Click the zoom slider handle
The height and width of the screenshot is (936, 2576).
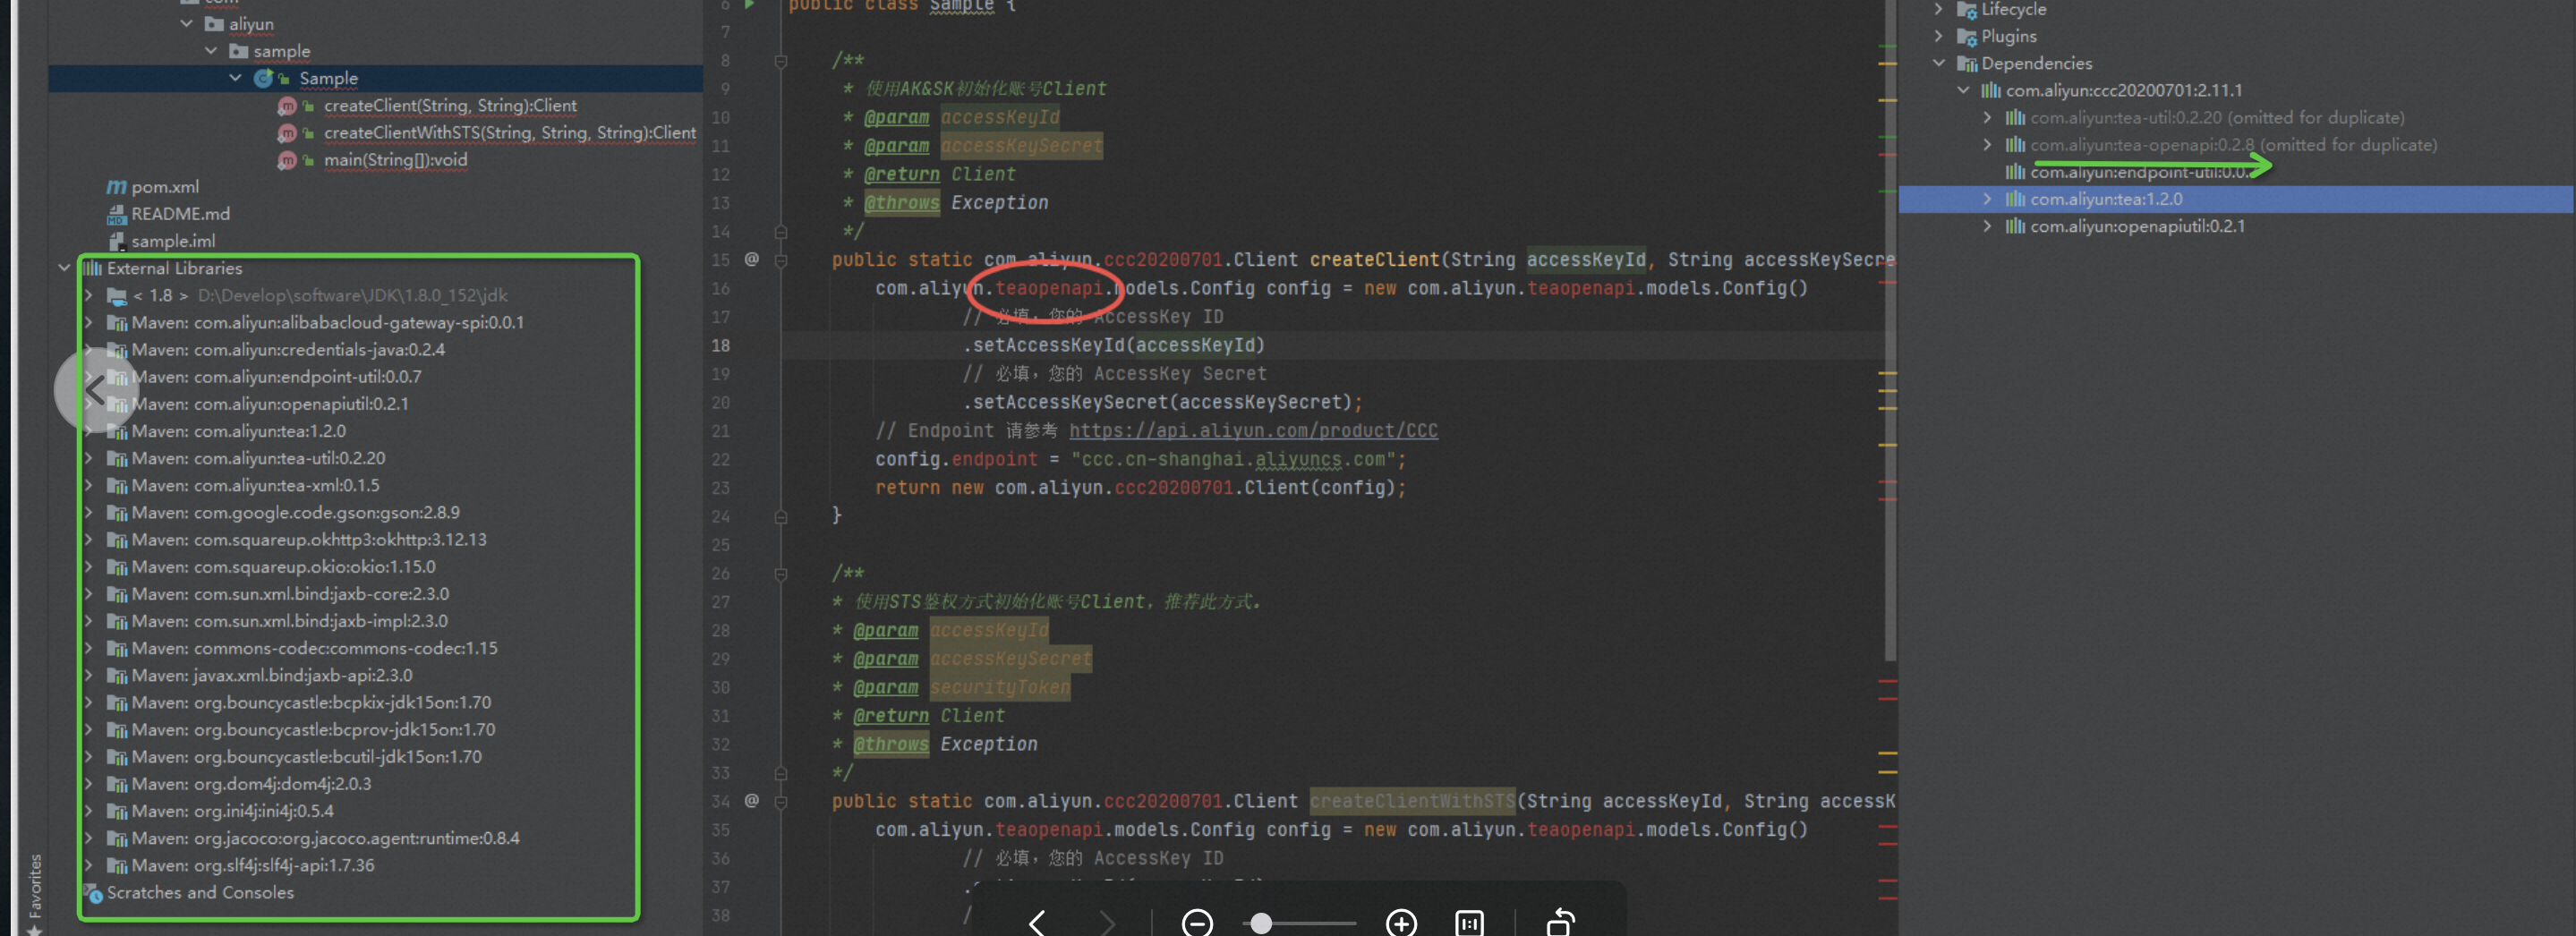click(1262, 923)
